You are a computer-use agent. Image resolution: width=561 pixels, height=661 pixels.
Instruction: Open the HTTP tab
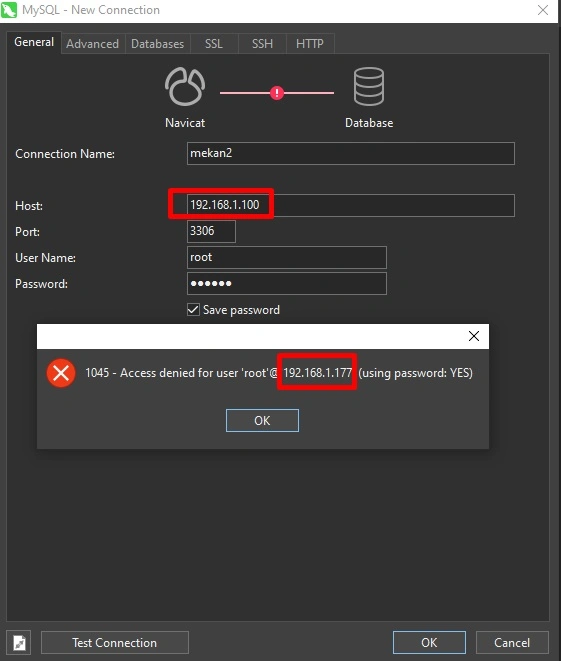(310, 44)
